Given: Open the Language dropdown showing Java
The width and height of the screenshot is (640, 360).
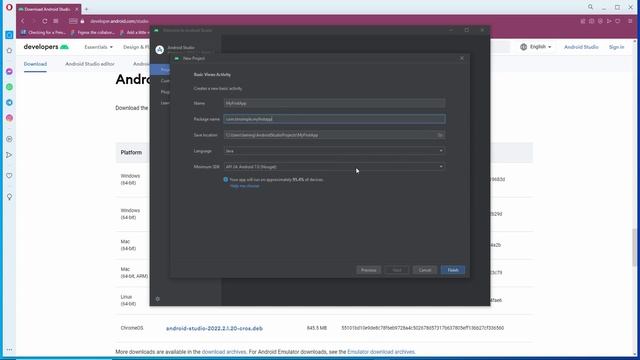Looking at the screenshot, I should 334,151.
